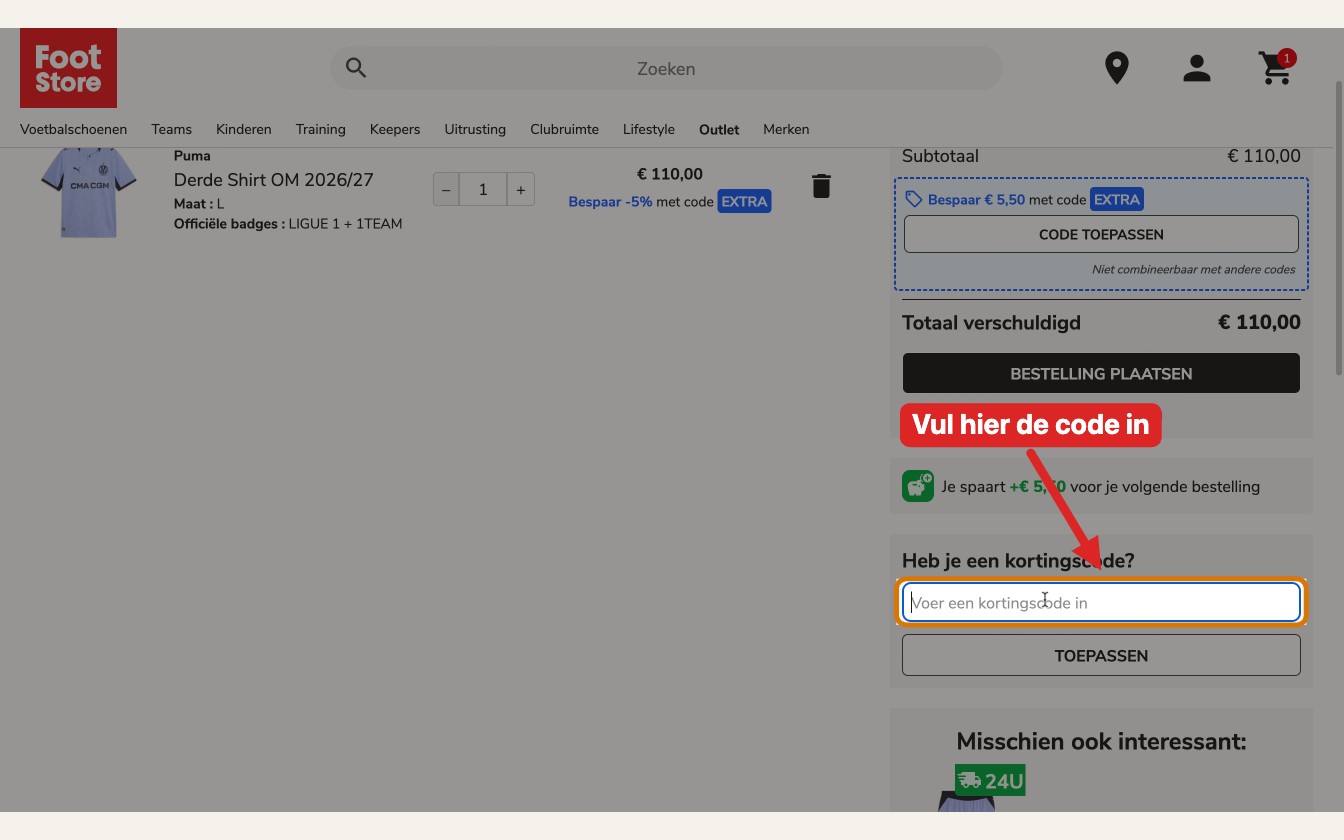The image size is (1344, 840).
Task: Click the Zoeken search field
Action: click(666, 68)
